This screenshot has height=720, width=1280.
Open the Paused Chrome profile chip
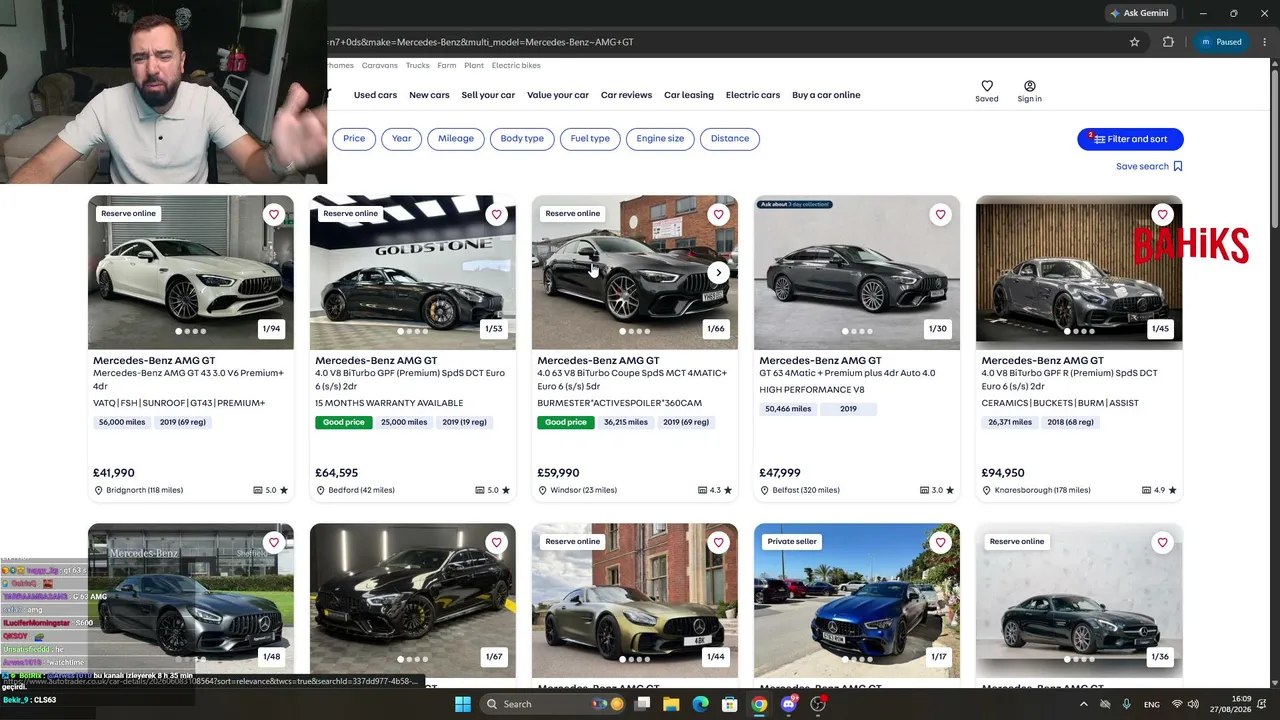tap(1221, 42)
